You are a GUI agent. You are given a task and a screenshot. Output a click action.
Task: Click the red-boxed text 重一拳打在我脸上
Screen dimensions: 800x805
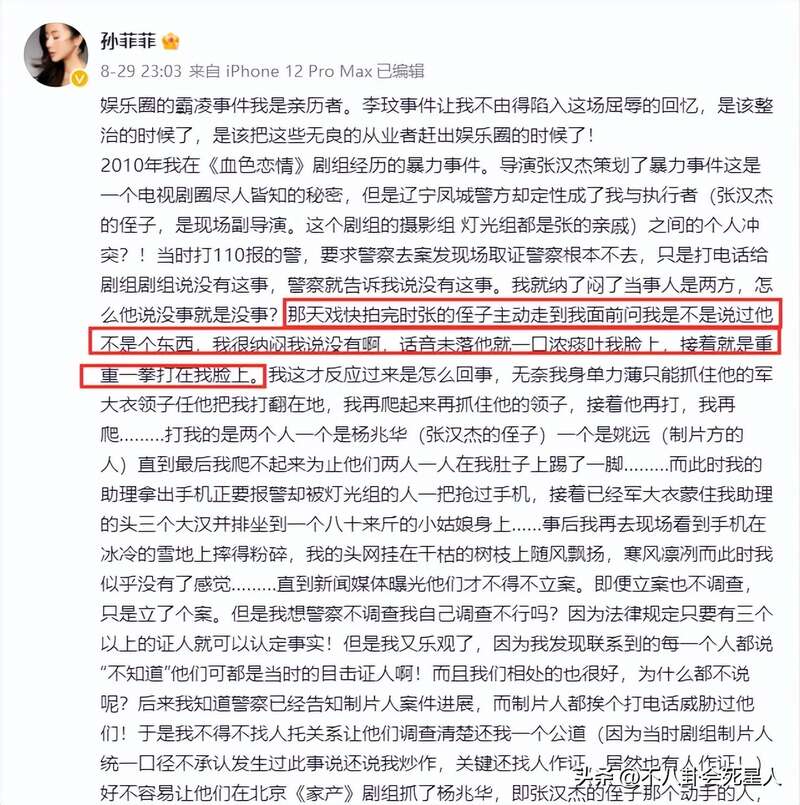coord(175,375)
